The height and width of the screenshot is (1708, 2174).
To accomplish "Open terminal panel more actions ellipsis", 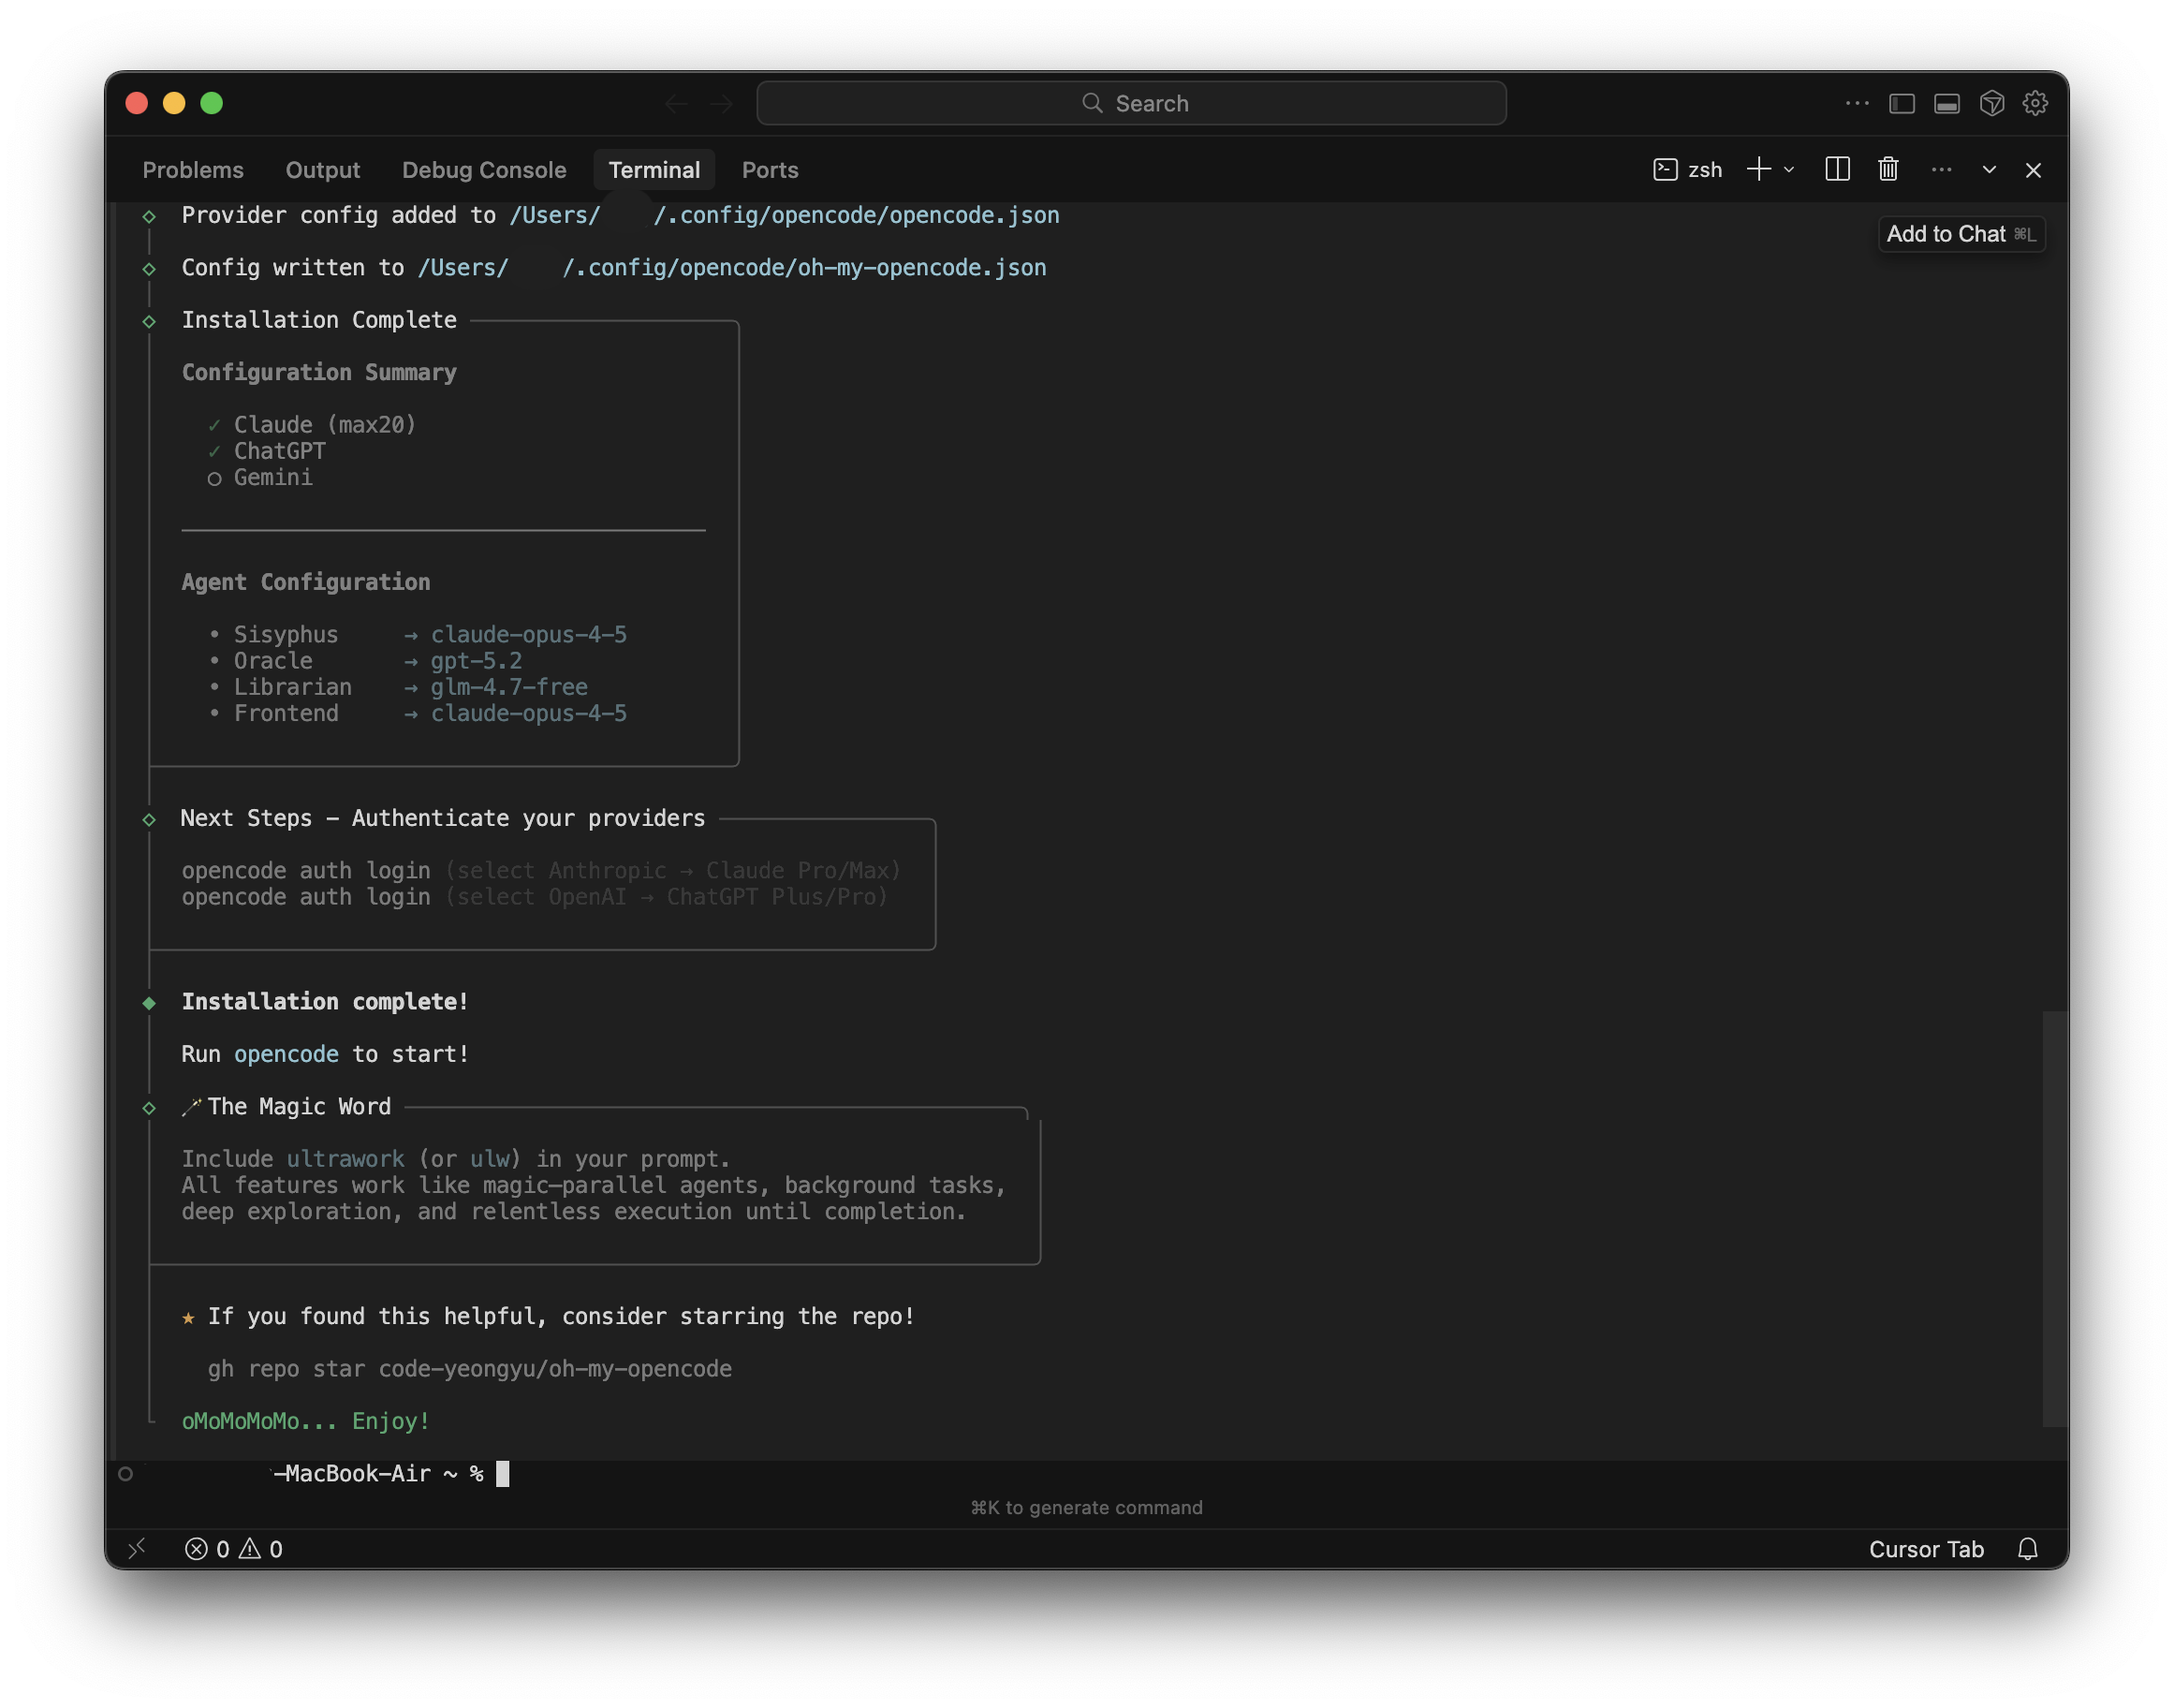I will coord(1941,170).
